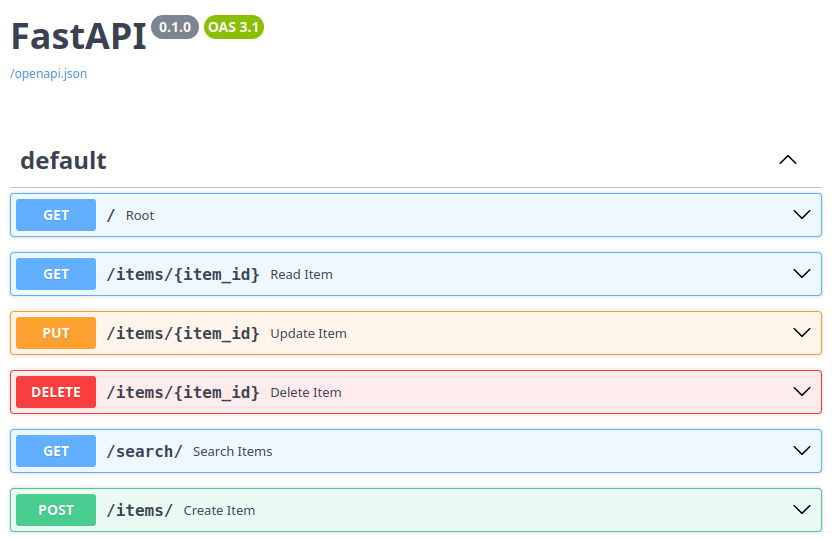Click the DELETE method badge

click(x=56, y=392)
